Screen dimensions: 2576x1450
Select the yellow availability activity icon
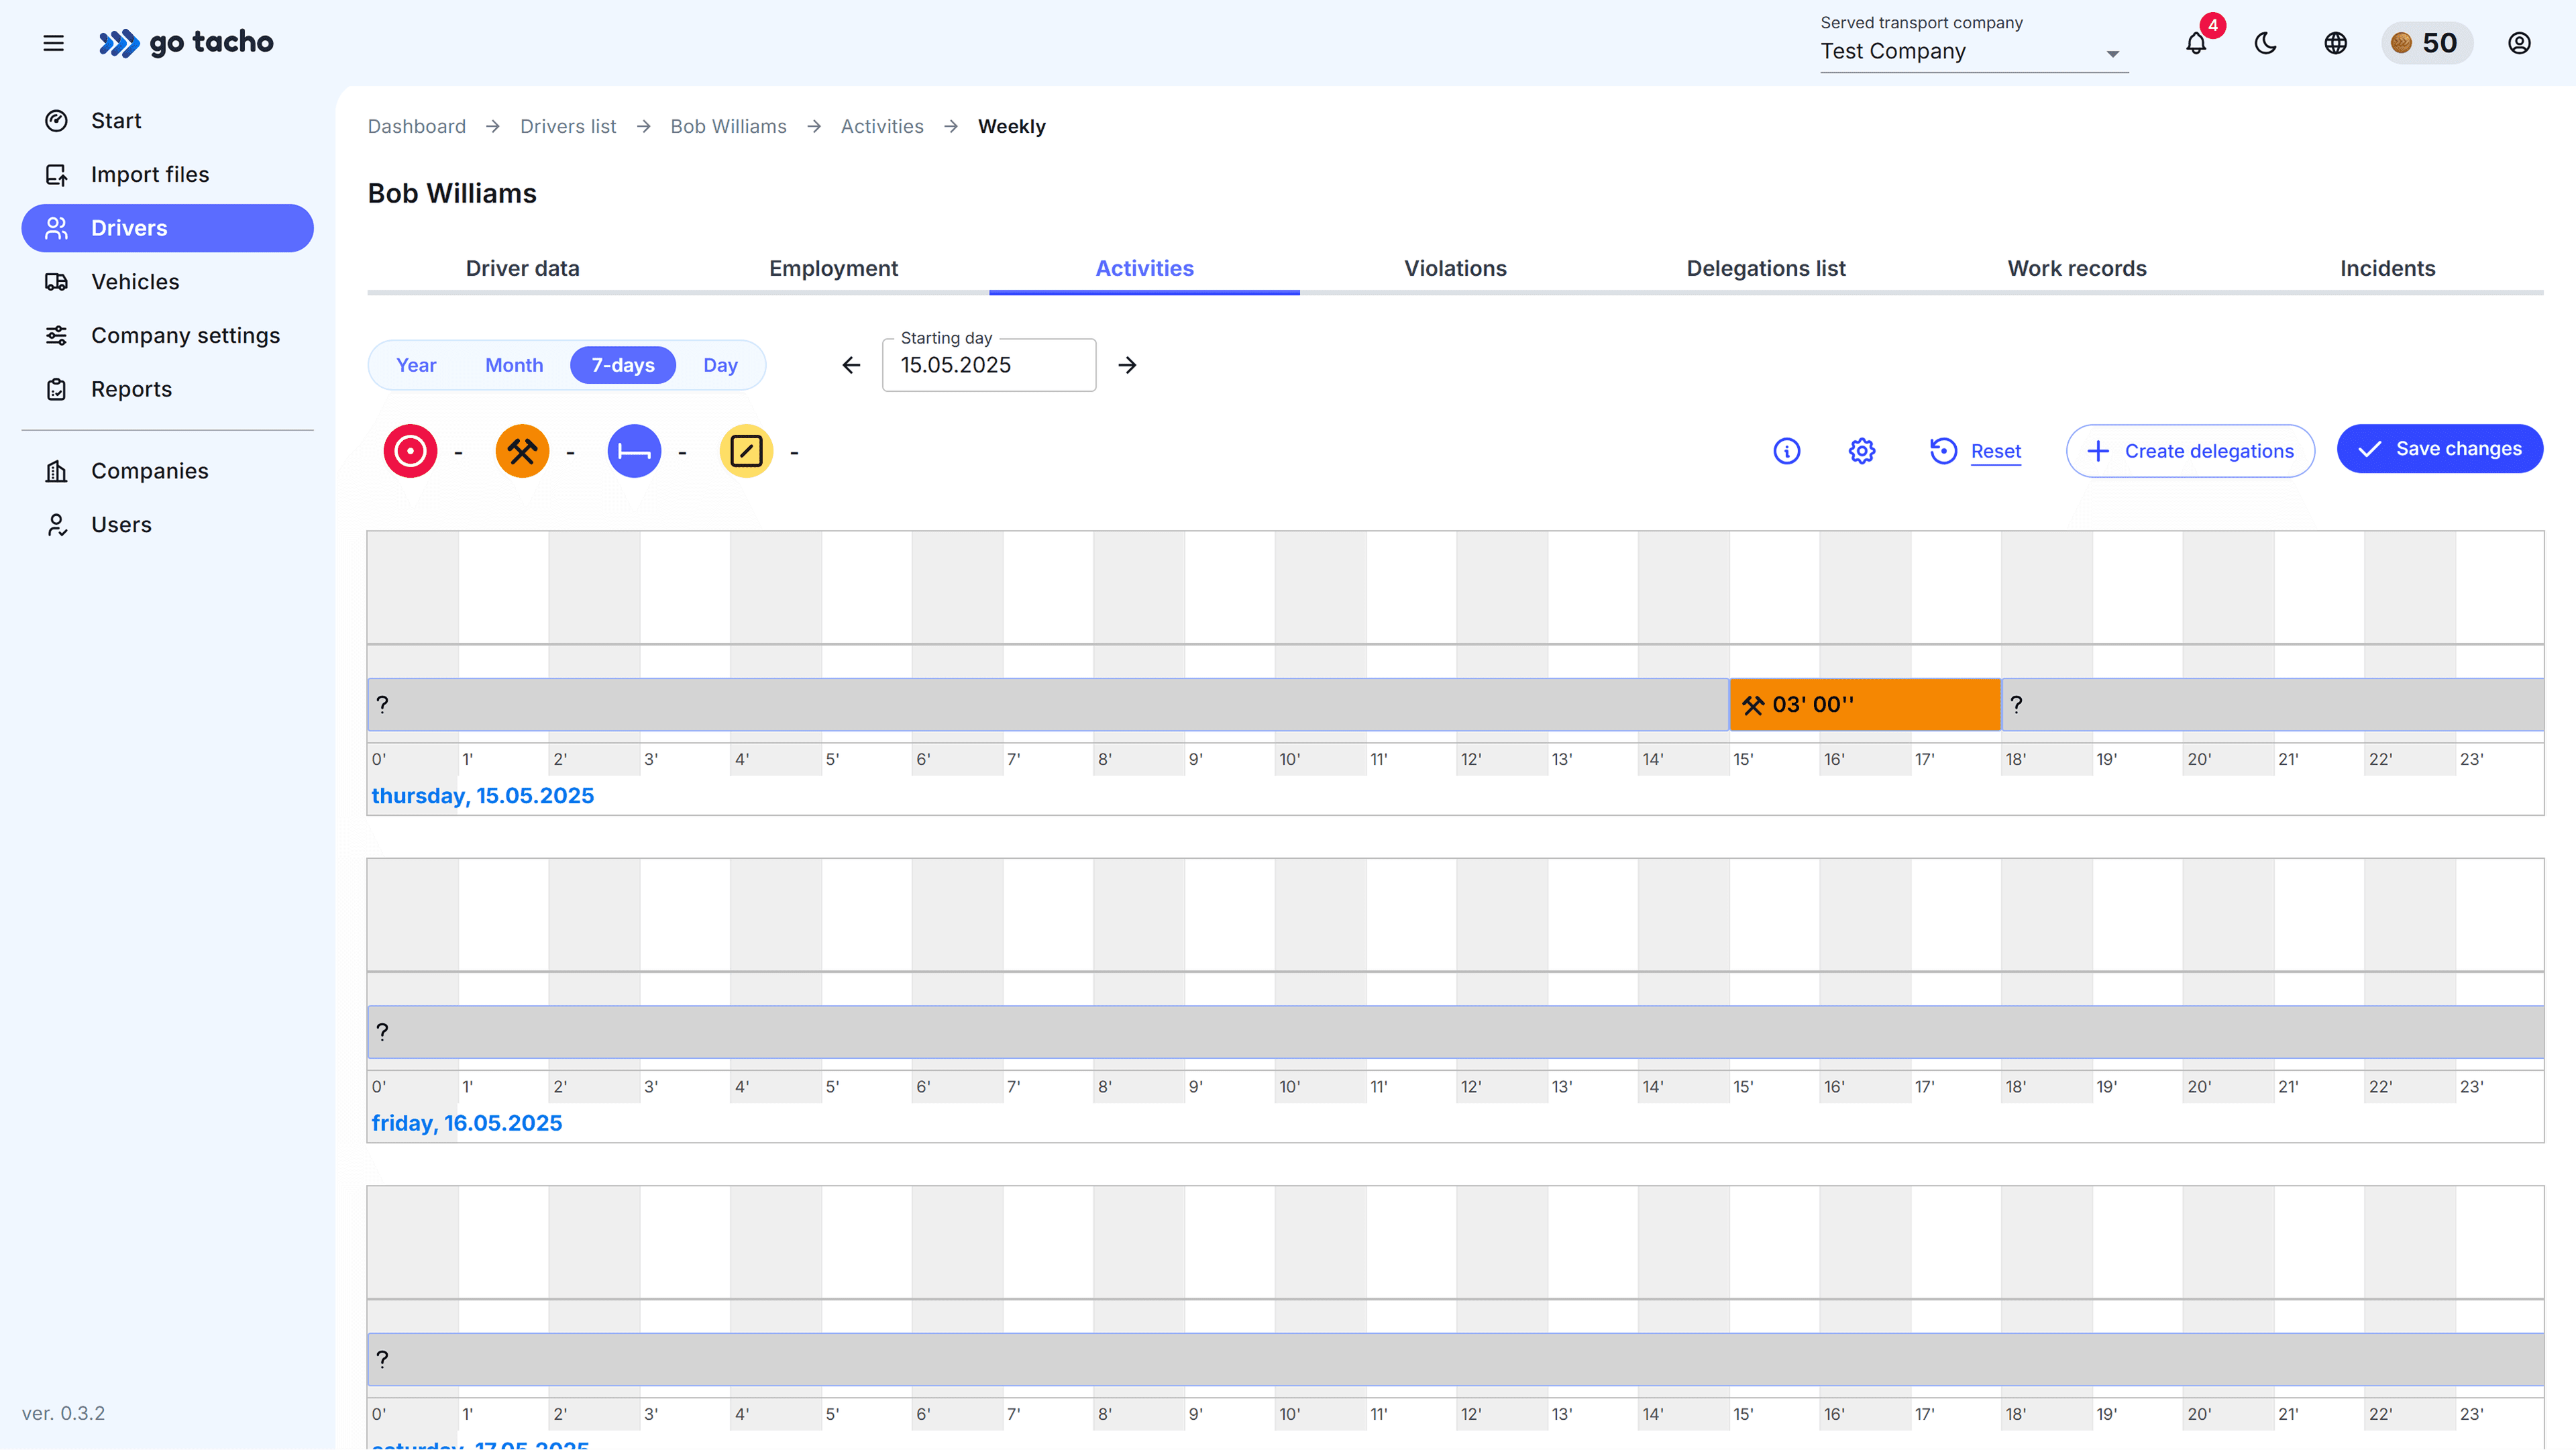click(x=745, y=451)
